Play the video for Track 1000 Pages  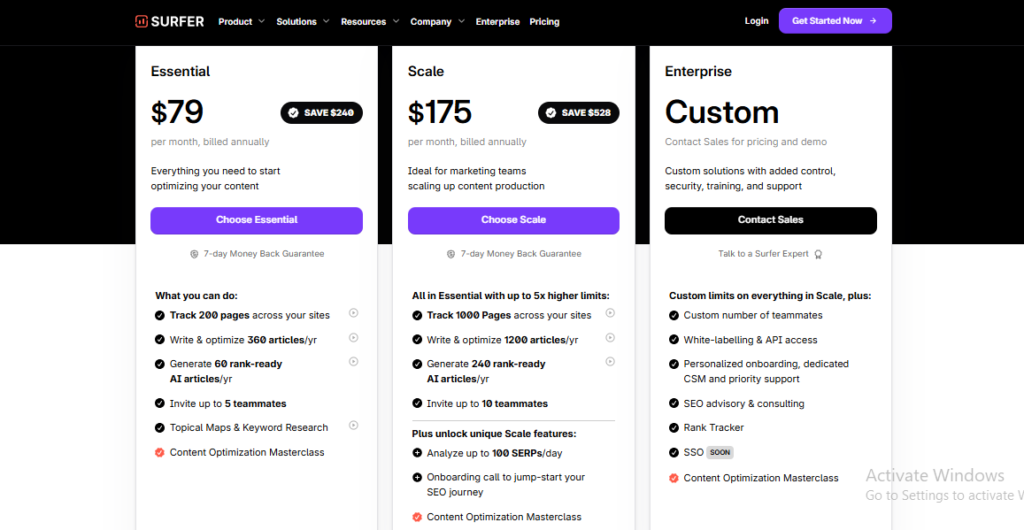coord(610,313)
